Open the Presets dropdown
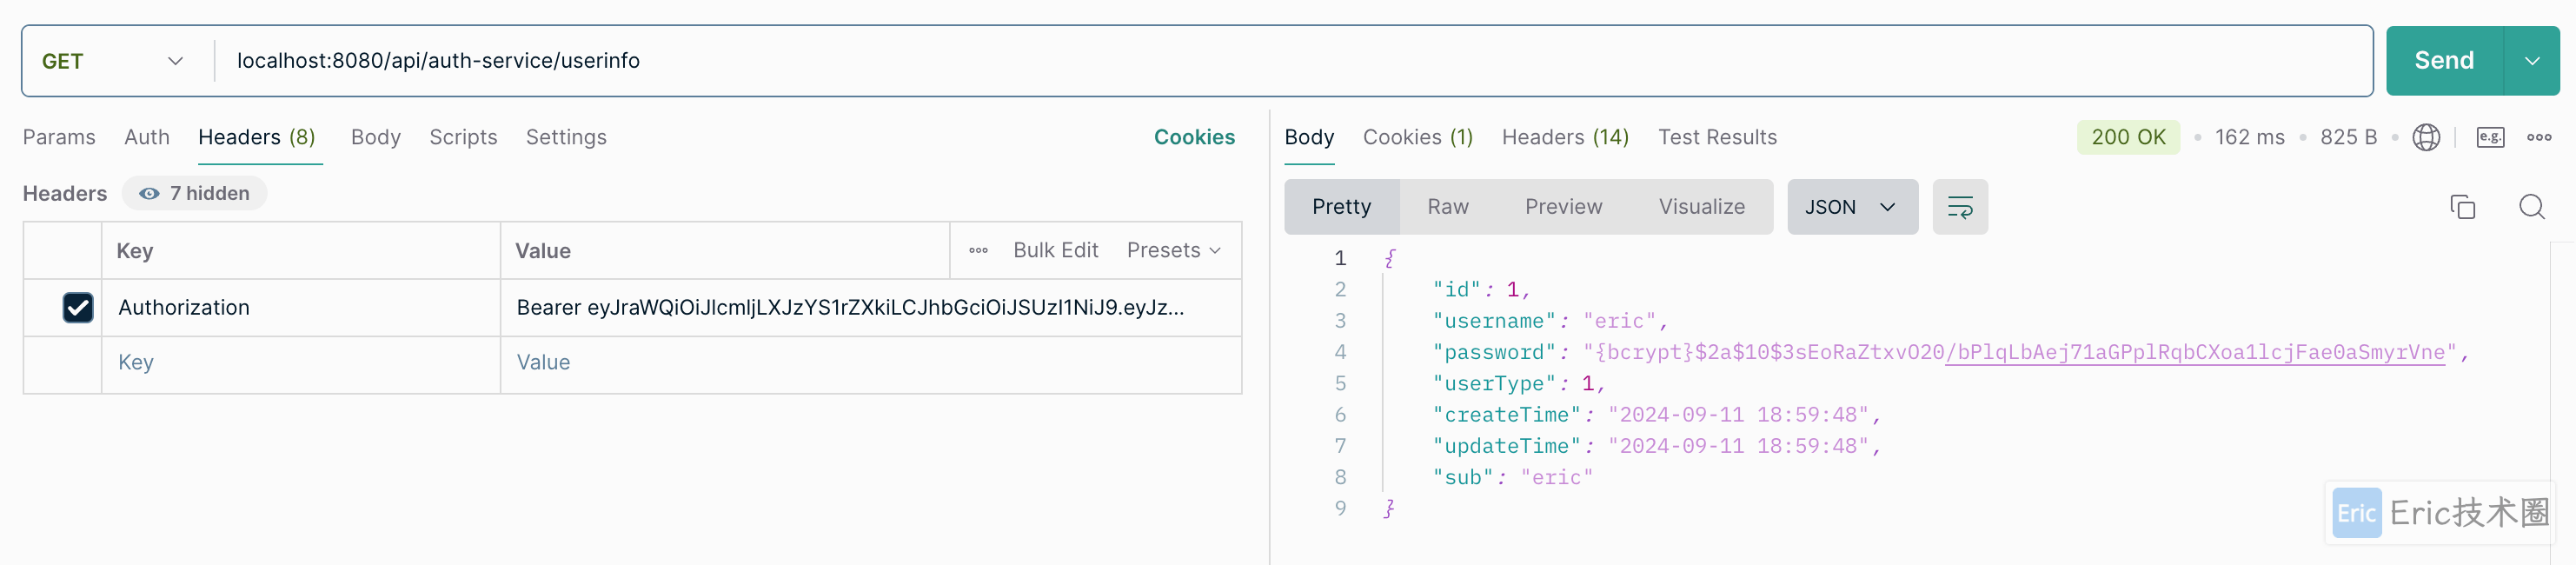 [1173, 250]
